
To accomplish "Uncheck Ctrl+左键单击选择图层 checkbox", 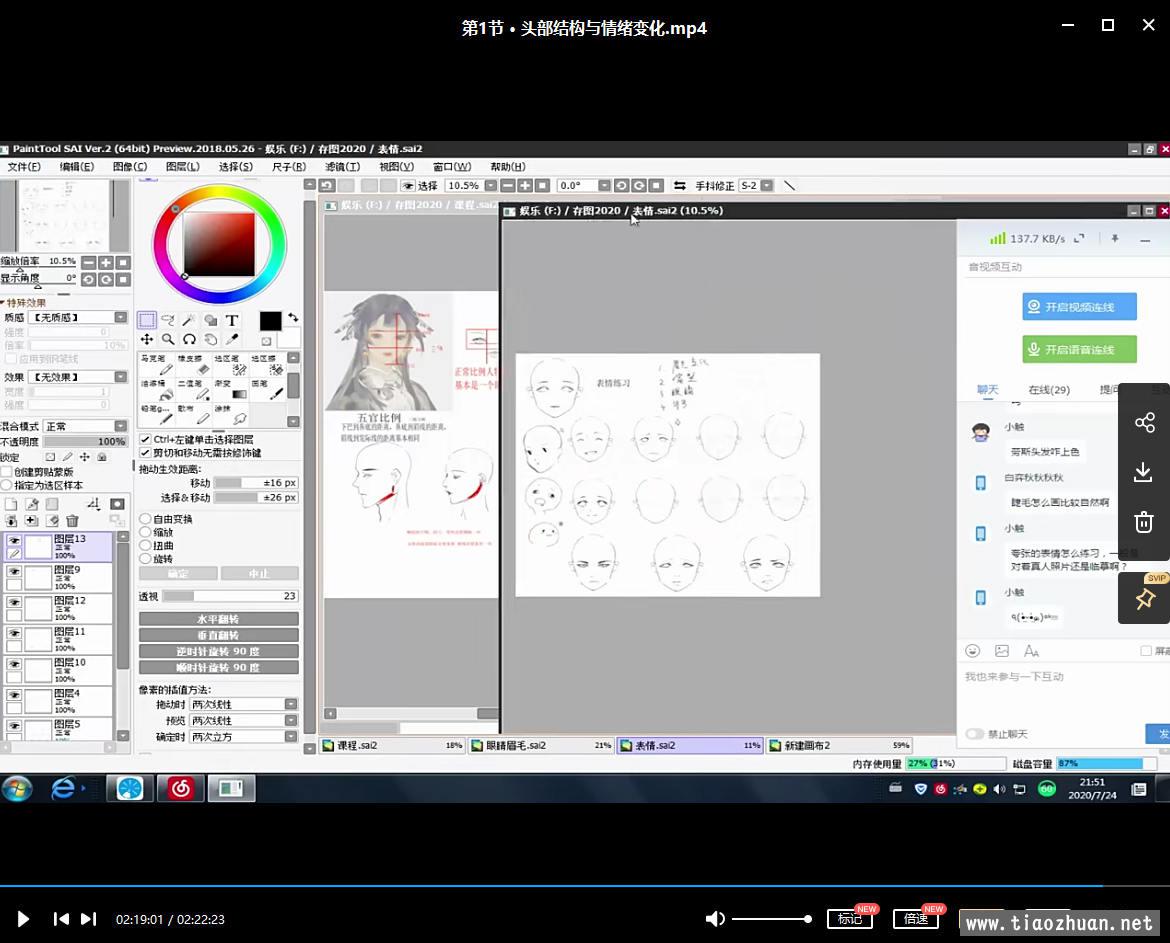I will [146, 439].
